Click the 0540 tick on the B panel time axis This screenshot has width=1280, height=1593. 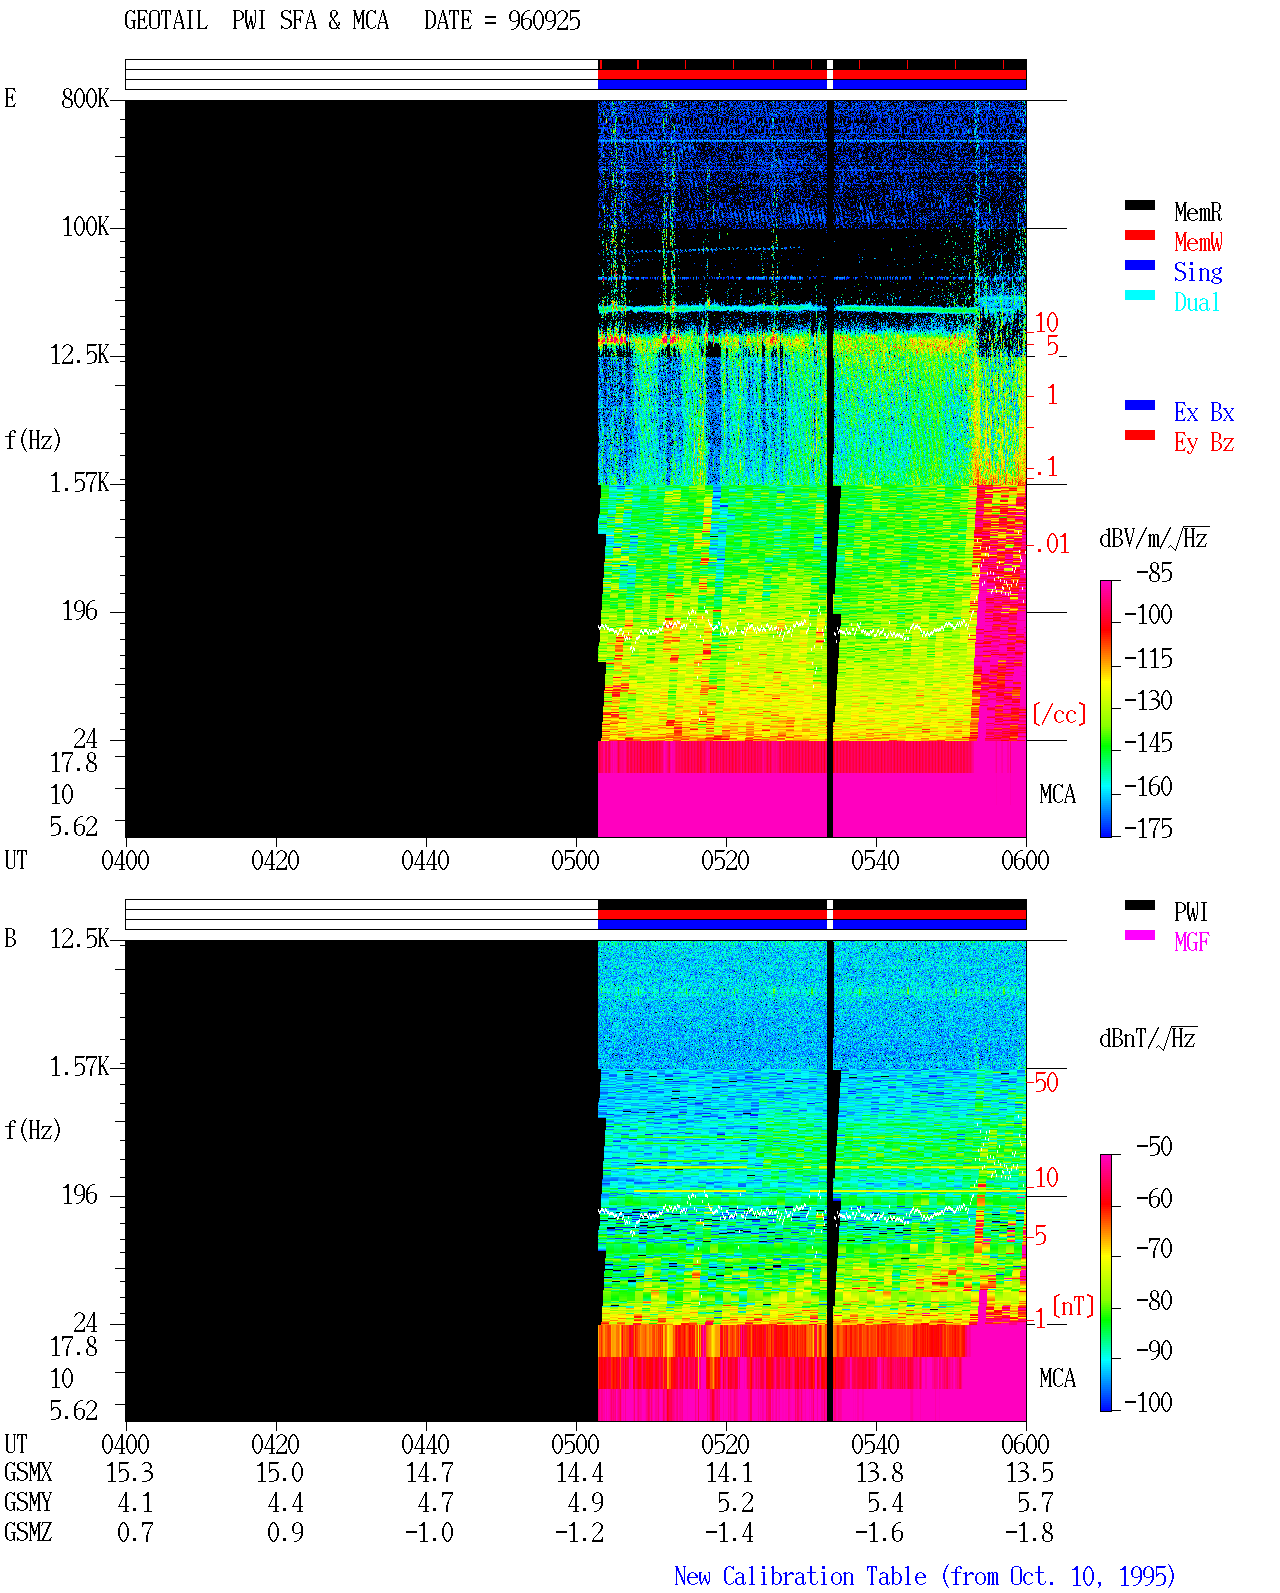pyautogui.click(x=876, y=1445)
